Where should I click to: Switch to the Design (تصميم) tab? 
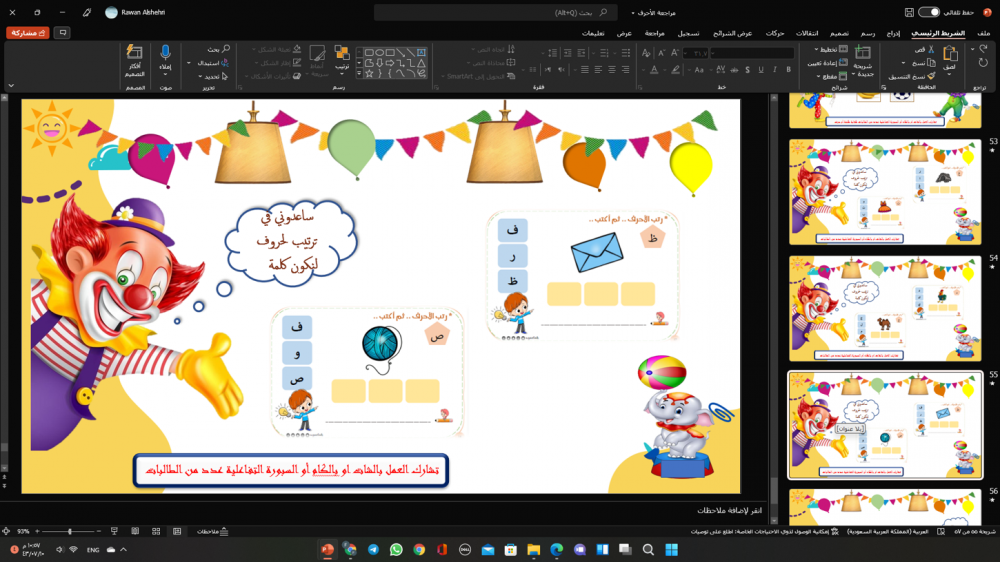(x=839, y=33)
